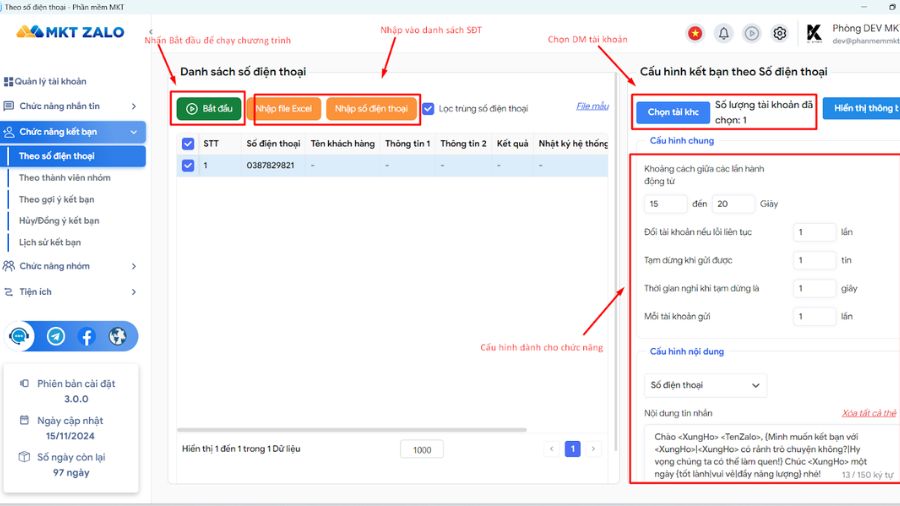Click the play tutorial icon in header
Screen dimensions: 900x506
pyautogui.click(x=751, y=33)
